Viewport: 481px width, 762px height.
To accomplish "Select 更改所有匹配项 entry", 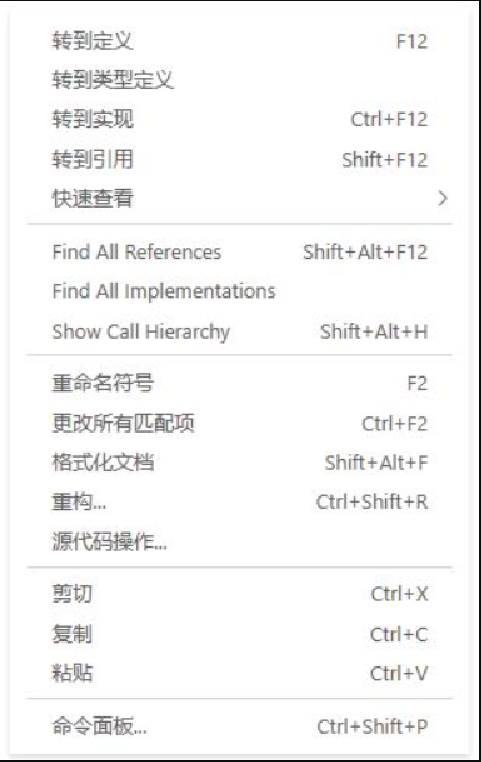I will click(240, 423).
